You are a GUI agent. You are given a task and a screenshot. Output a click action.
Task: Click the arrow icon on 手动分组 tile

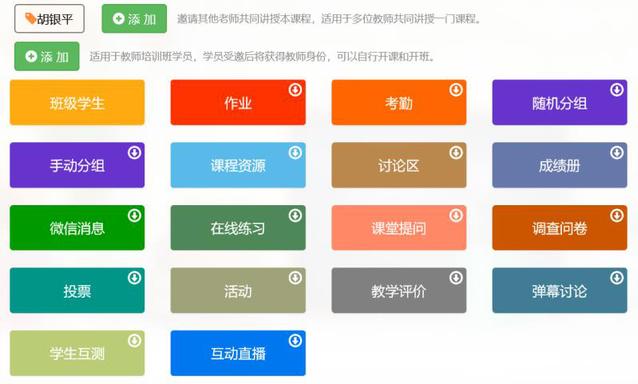coord(134,153)
